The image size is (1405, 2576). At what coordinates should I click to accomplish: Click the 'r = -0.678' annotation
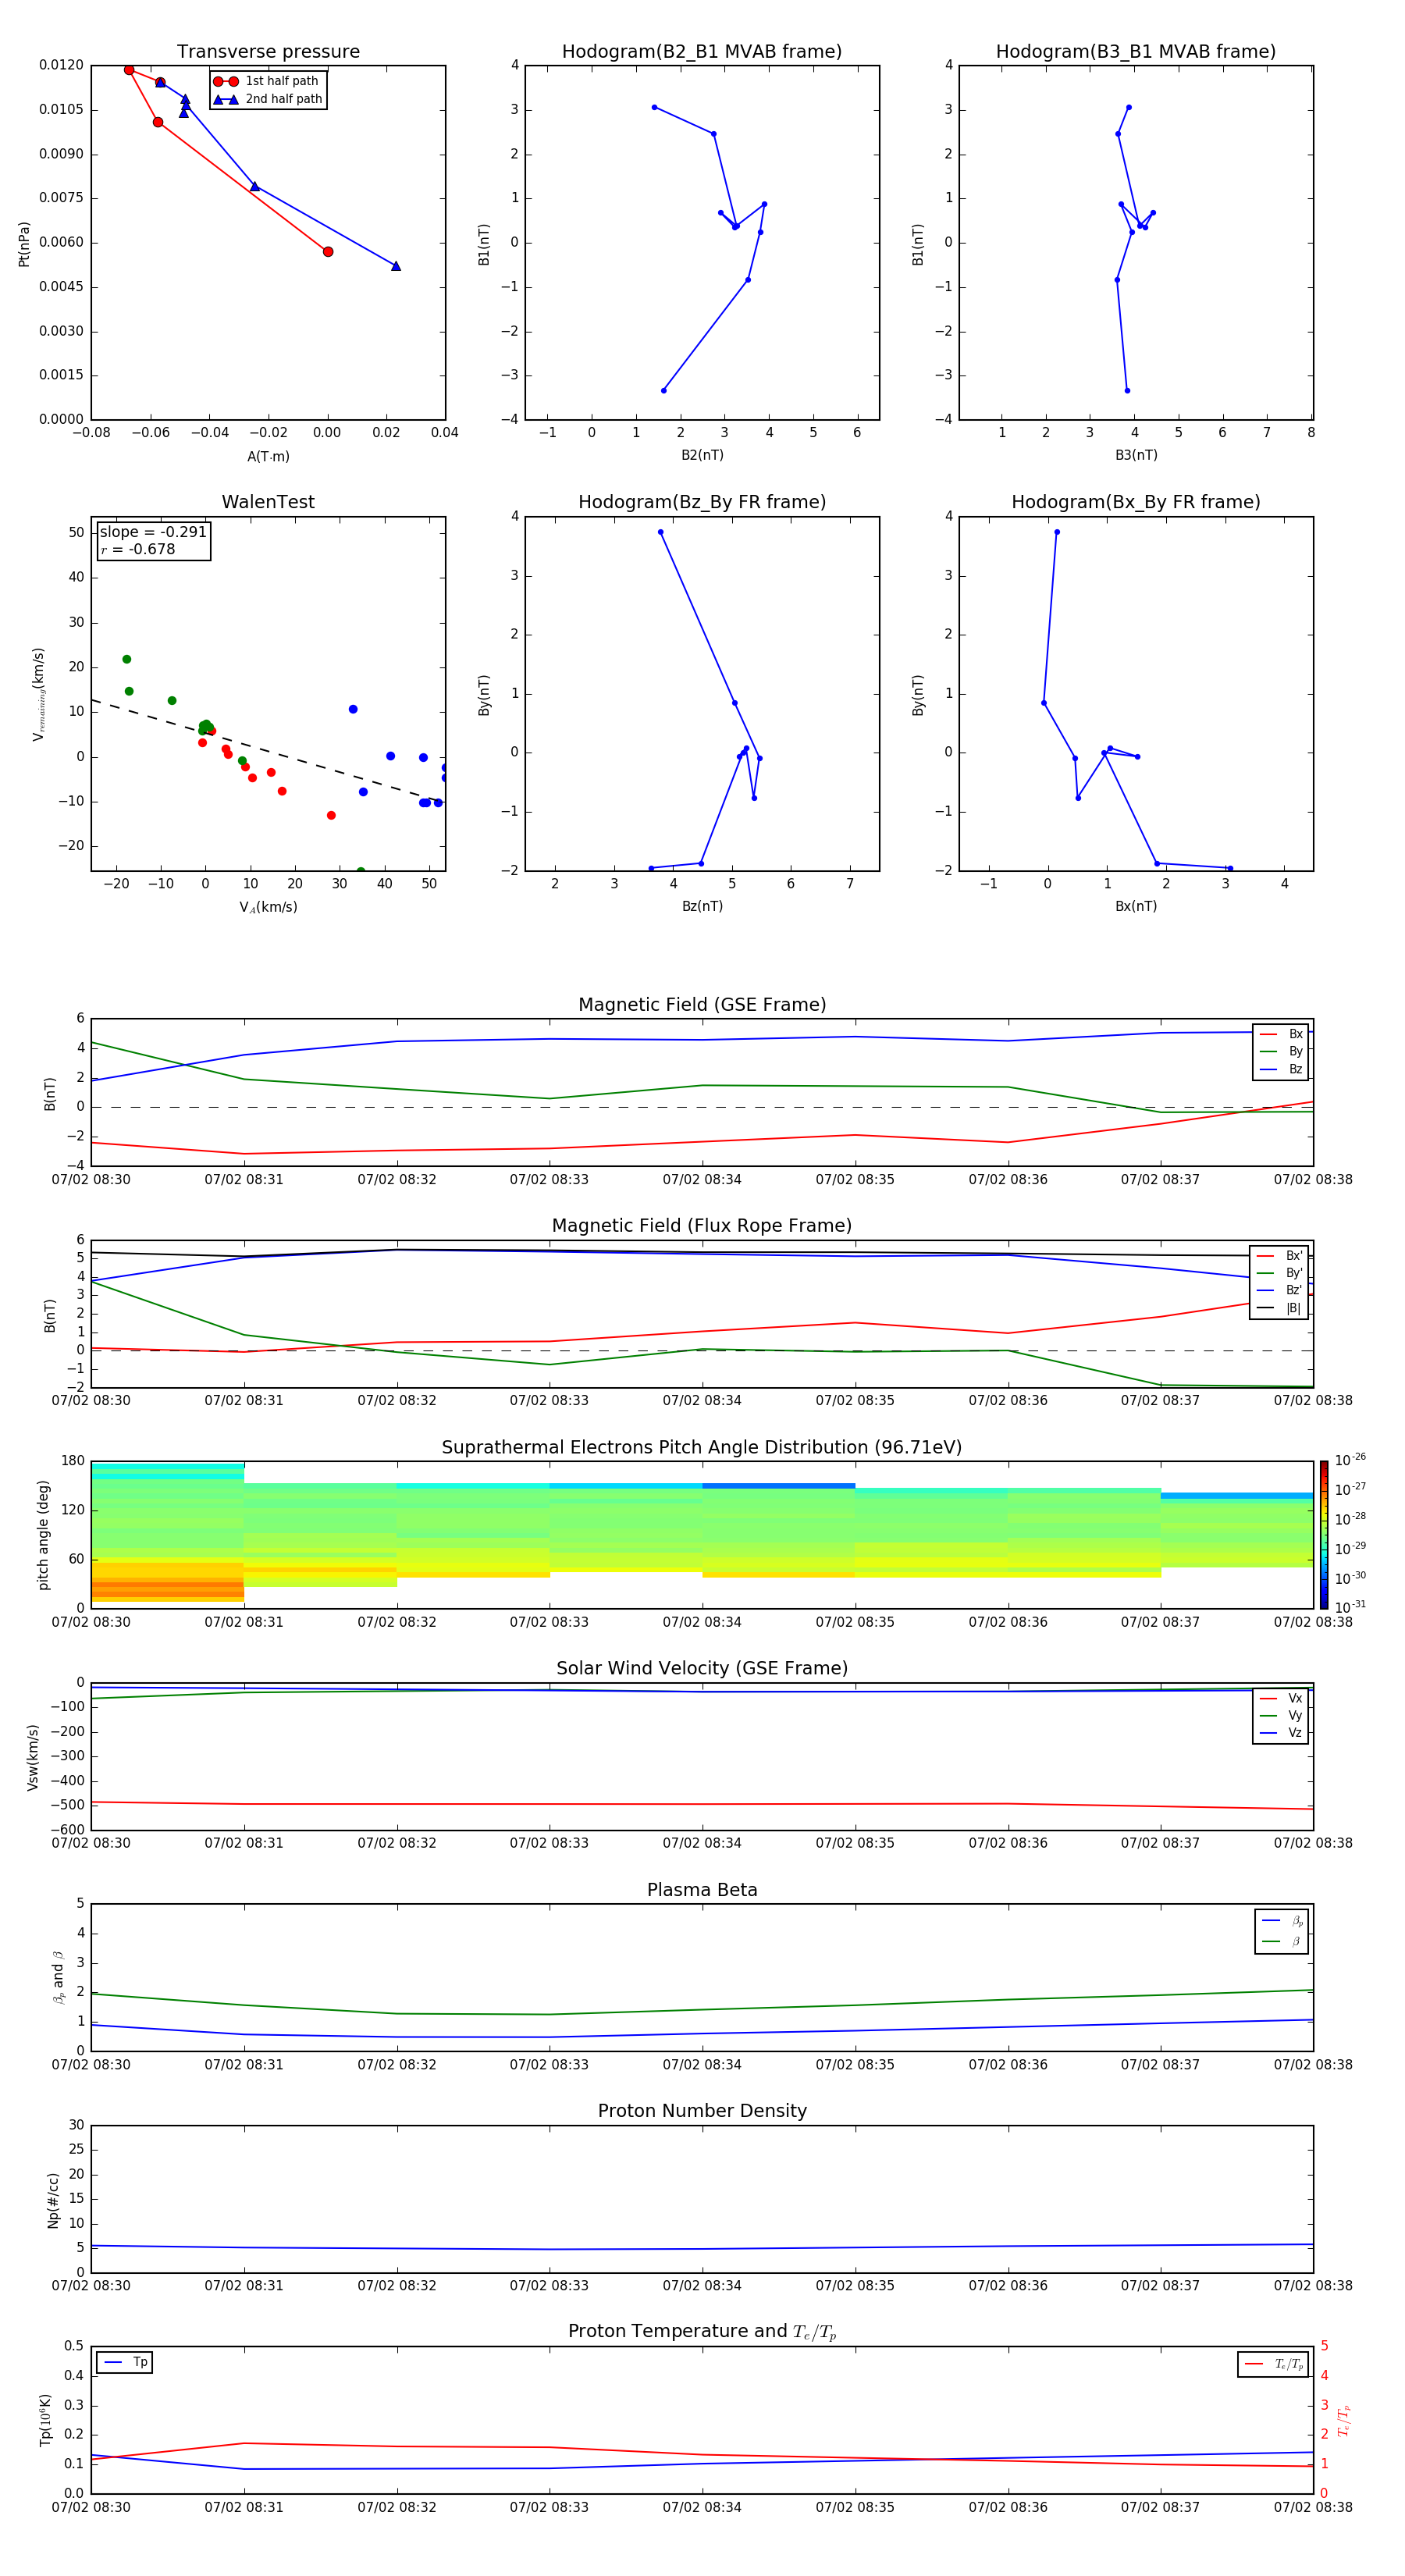pos(138,549)
